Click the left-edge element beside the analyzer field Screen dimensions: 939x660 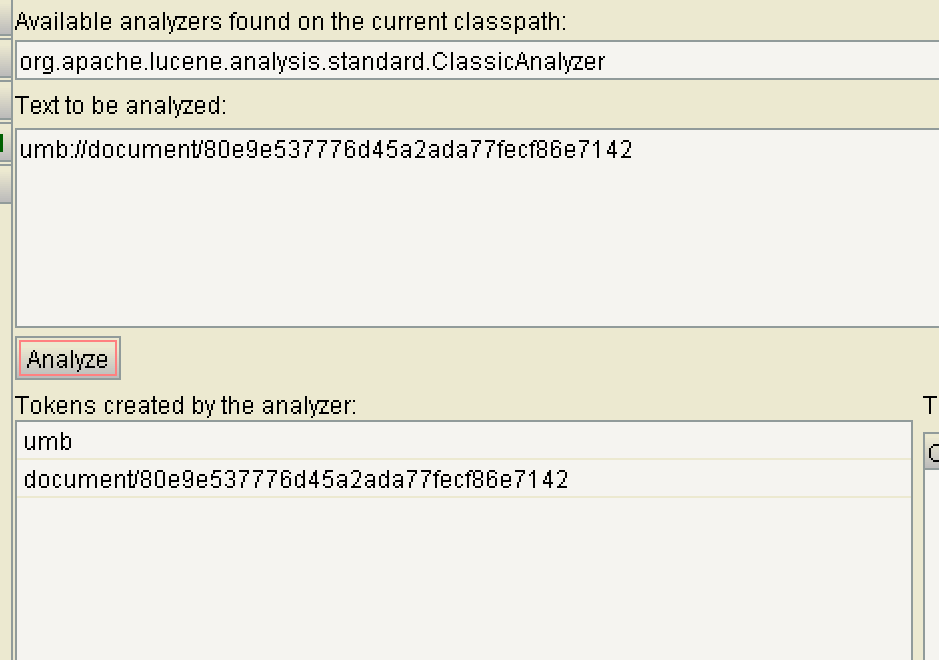click(x=4, y=60)
